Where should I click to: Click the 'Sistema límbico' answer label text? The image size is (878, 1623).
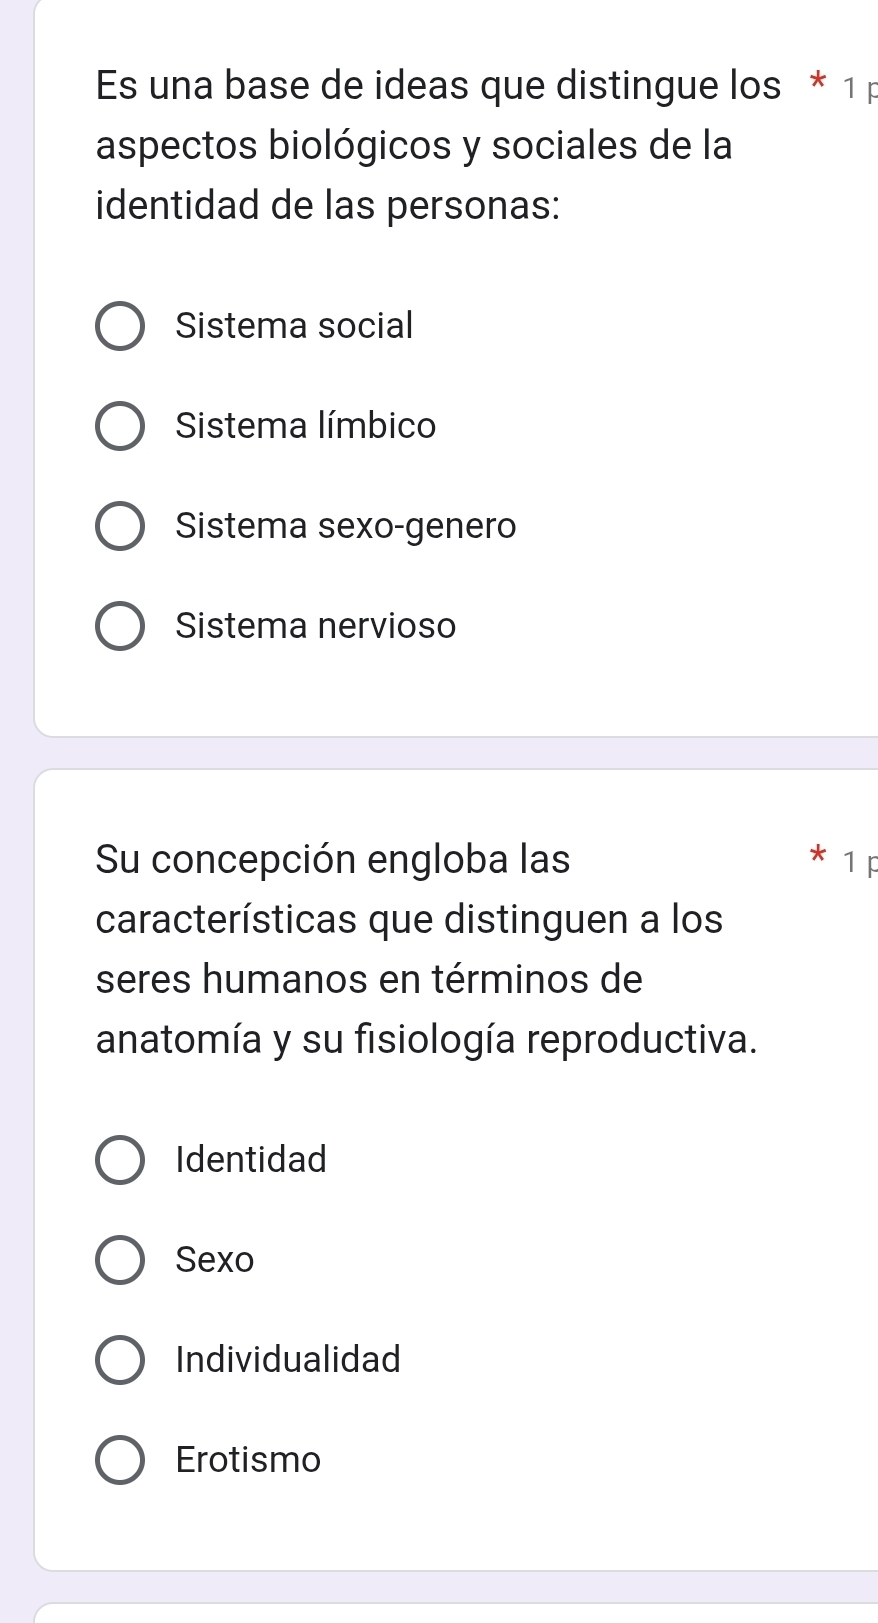306,426
